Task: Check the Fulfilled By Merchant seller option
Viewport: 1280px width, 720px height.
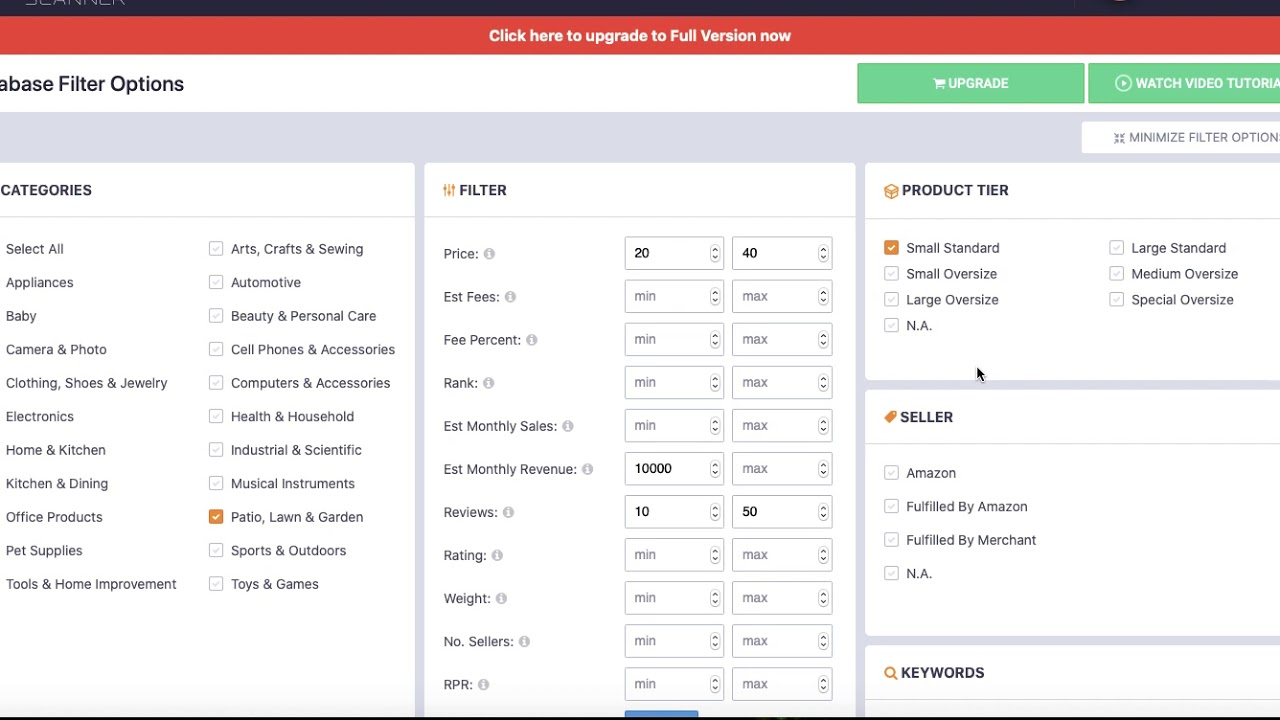Action: coord(891,540)
